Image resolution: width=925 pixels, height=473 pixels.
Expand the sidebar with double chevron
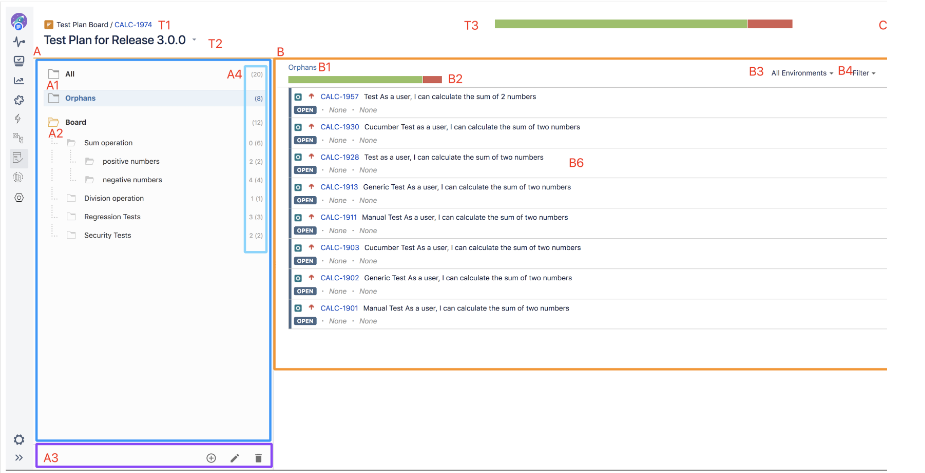[x=19, y=458]
